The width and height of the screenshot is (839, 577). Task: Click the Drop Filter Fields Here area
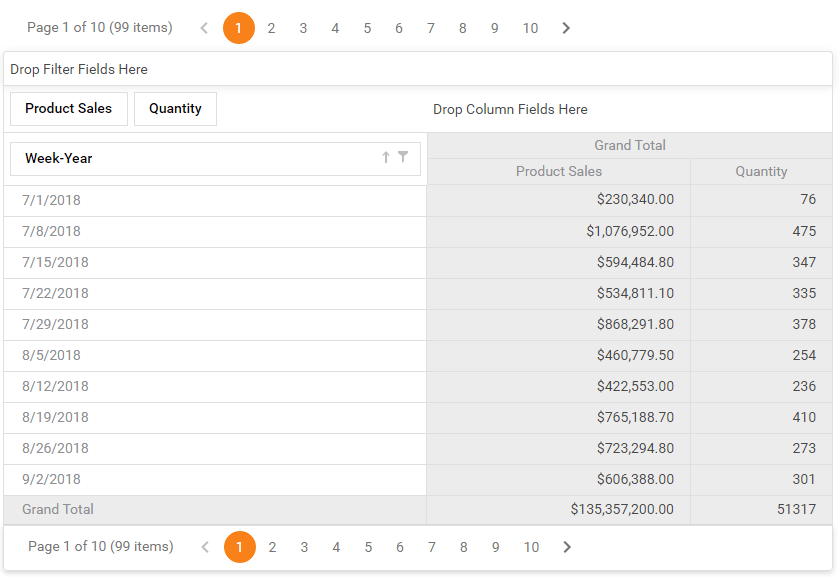418,69
